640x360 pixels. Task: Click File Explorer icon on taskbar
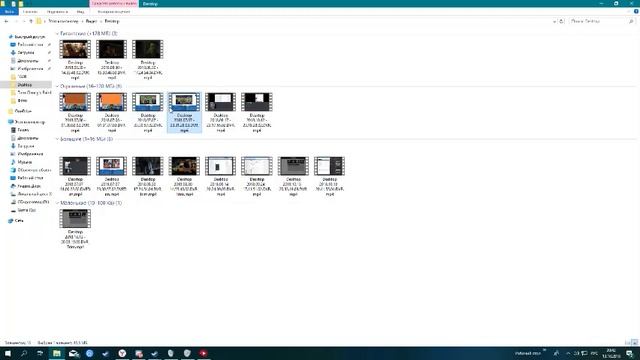tap(57, 353)
